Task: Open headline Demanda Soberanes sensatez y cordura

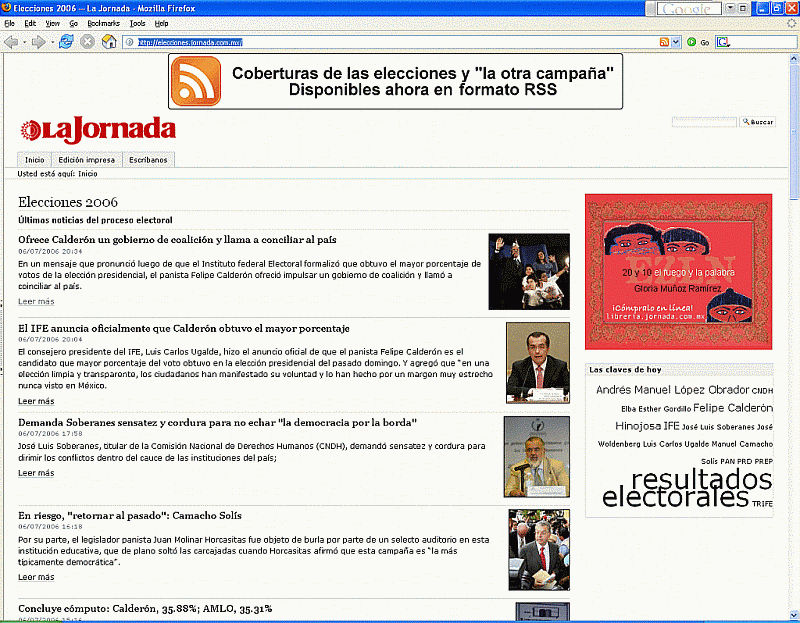Action: tap(217, 423)
